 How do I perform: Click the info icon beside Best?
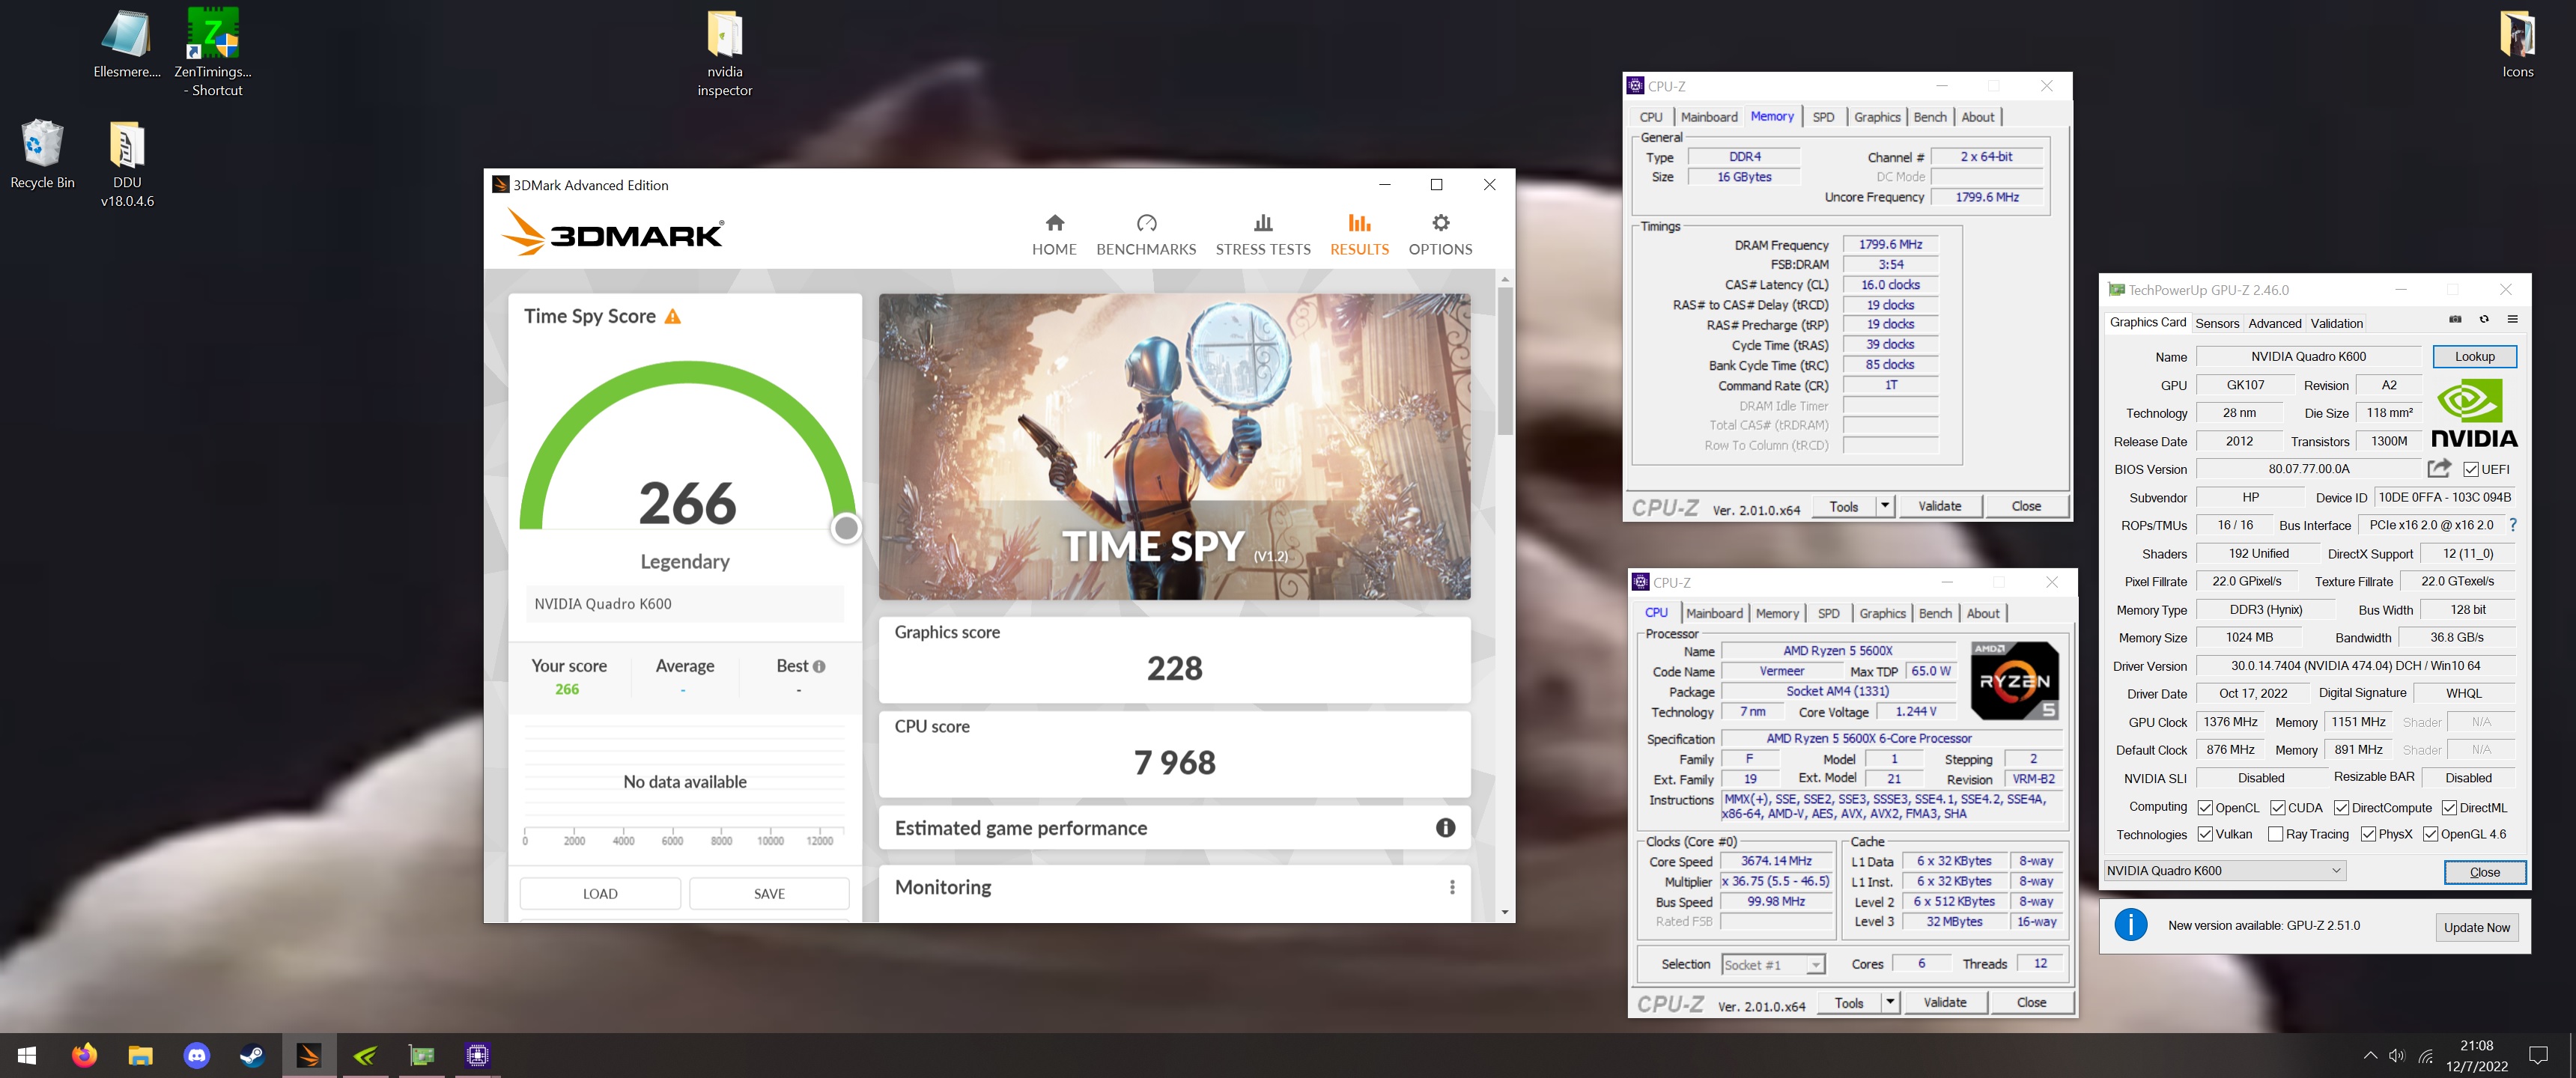click(819, 667)
